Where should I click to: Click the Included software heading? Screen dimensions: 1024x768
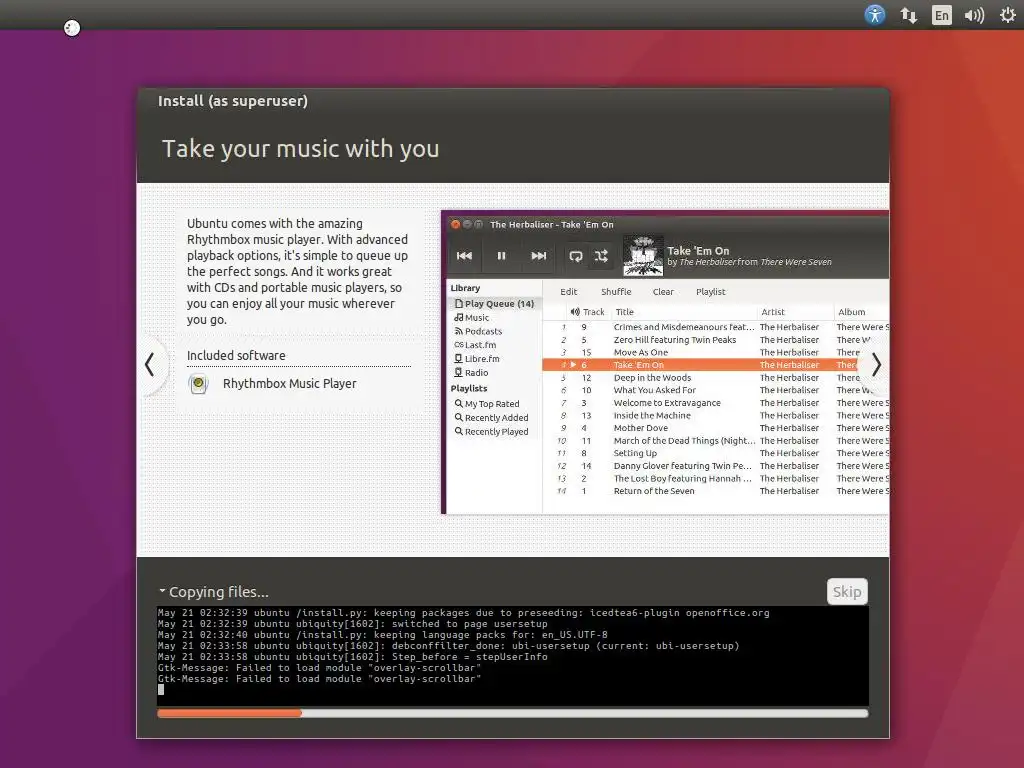point(236,355)
